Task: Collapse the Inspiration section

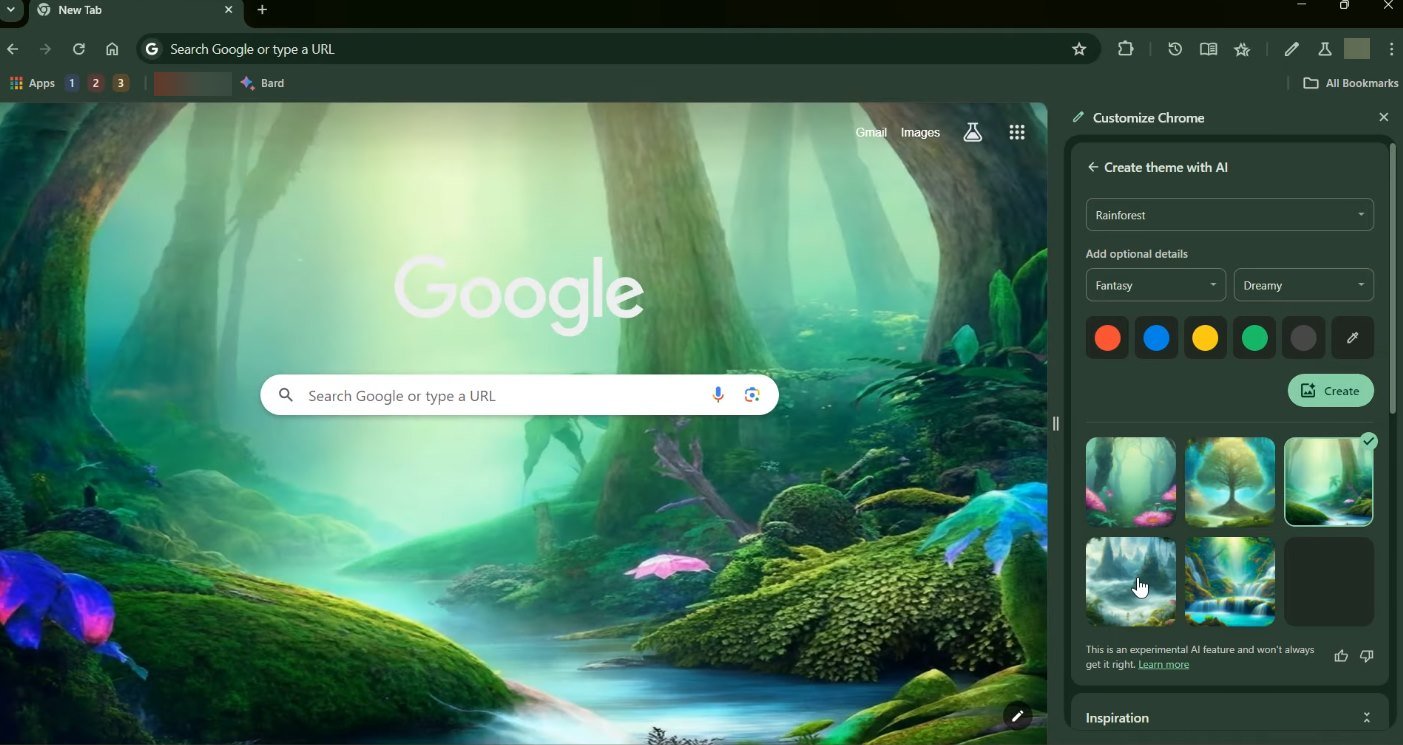Action: click(1366, 718)
